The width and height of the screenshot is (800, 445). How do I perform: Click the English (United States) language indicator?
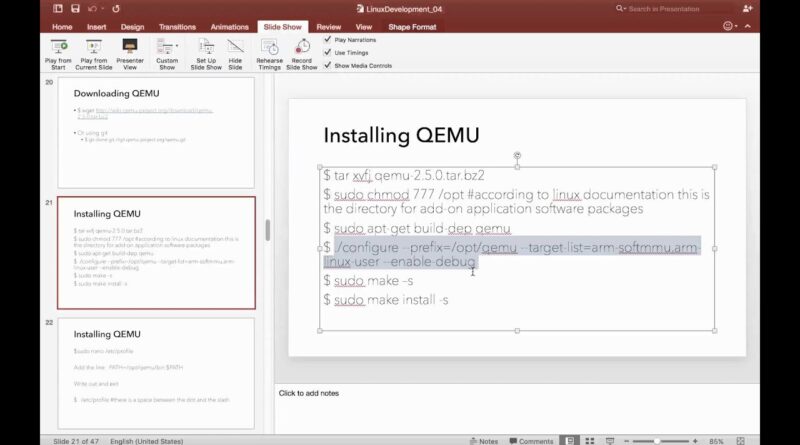(146, 441)
